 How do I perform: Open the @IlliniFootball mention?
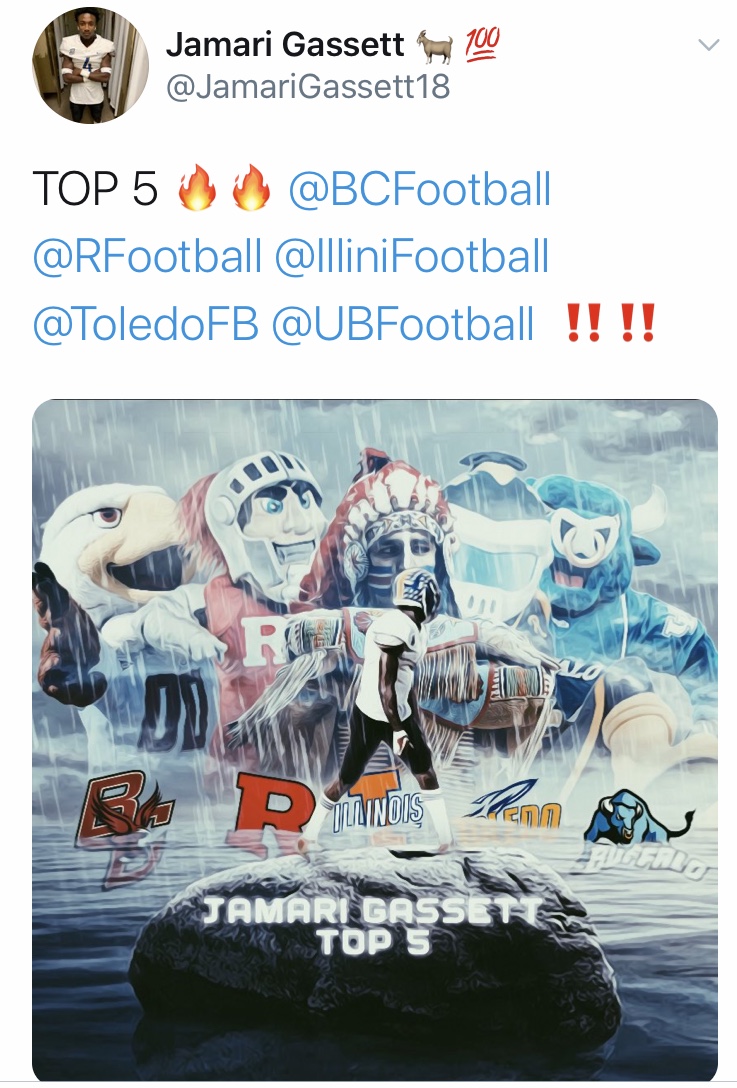click(x=412, y=256)
